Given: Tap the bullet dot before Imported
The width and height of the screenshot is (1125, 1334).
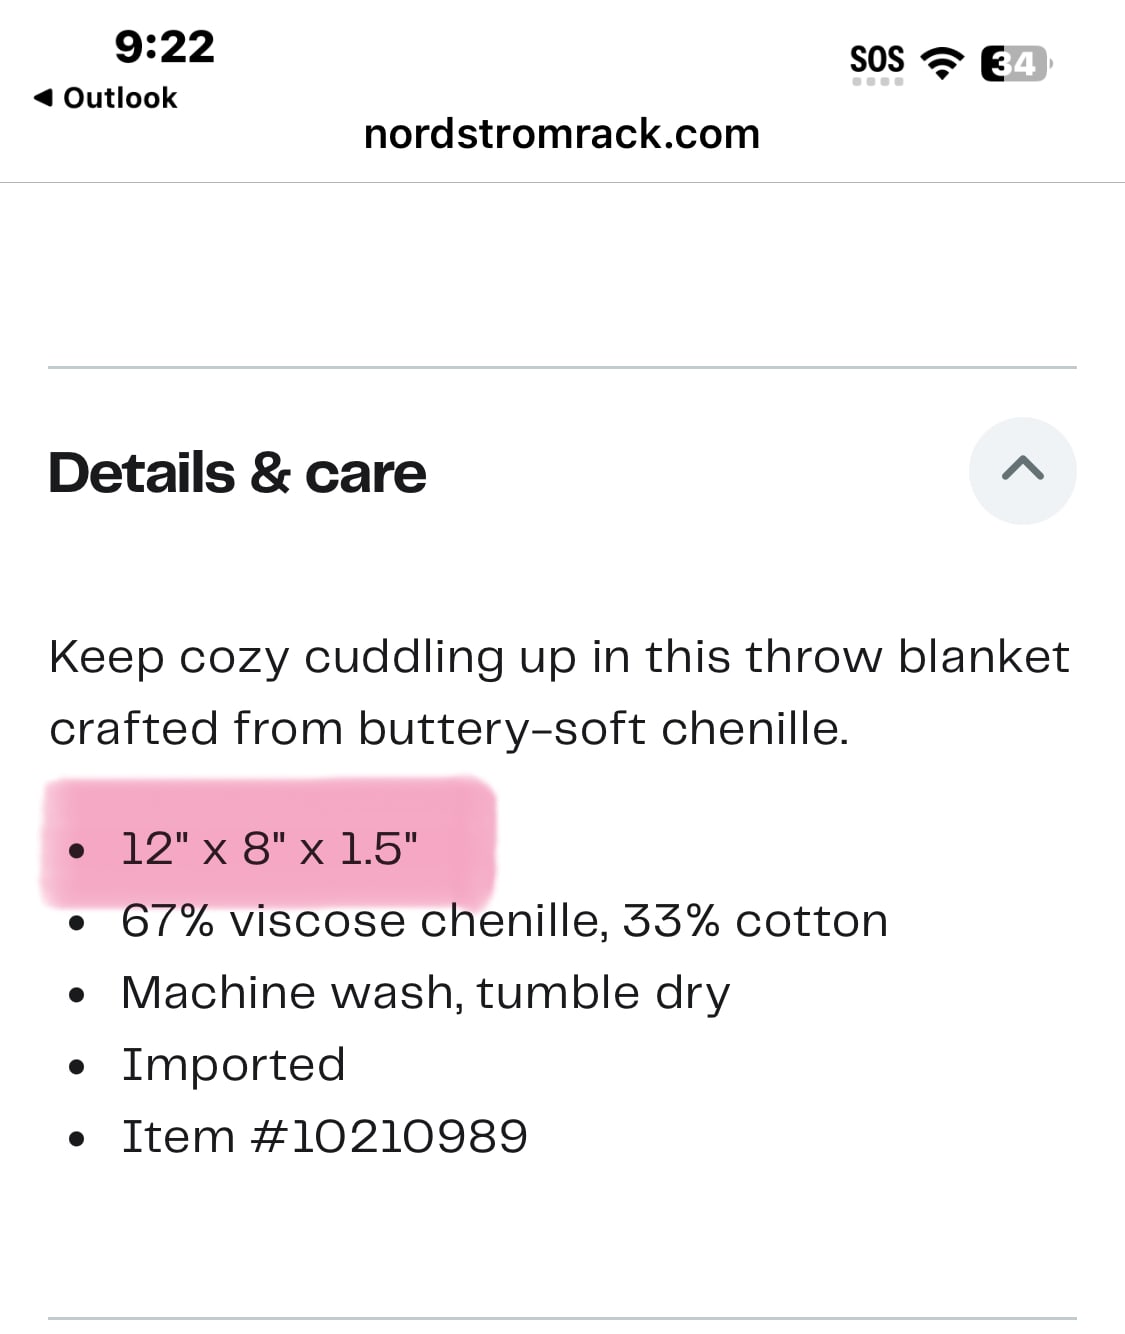Looking at the screenshot, I should (77, 1067).
